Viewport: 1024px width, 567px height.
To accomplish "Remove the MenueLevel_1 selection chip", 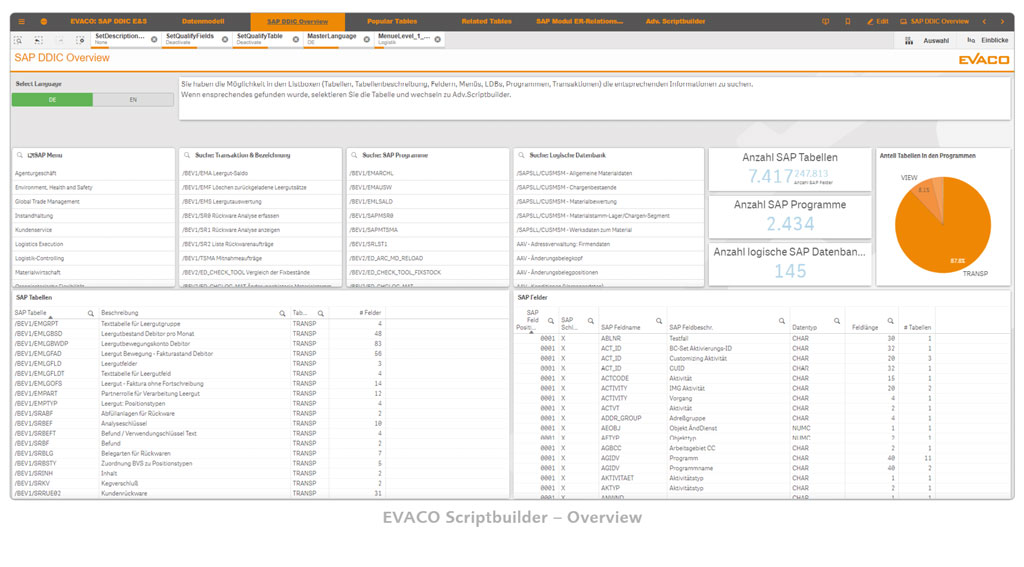I will (438, 40).
